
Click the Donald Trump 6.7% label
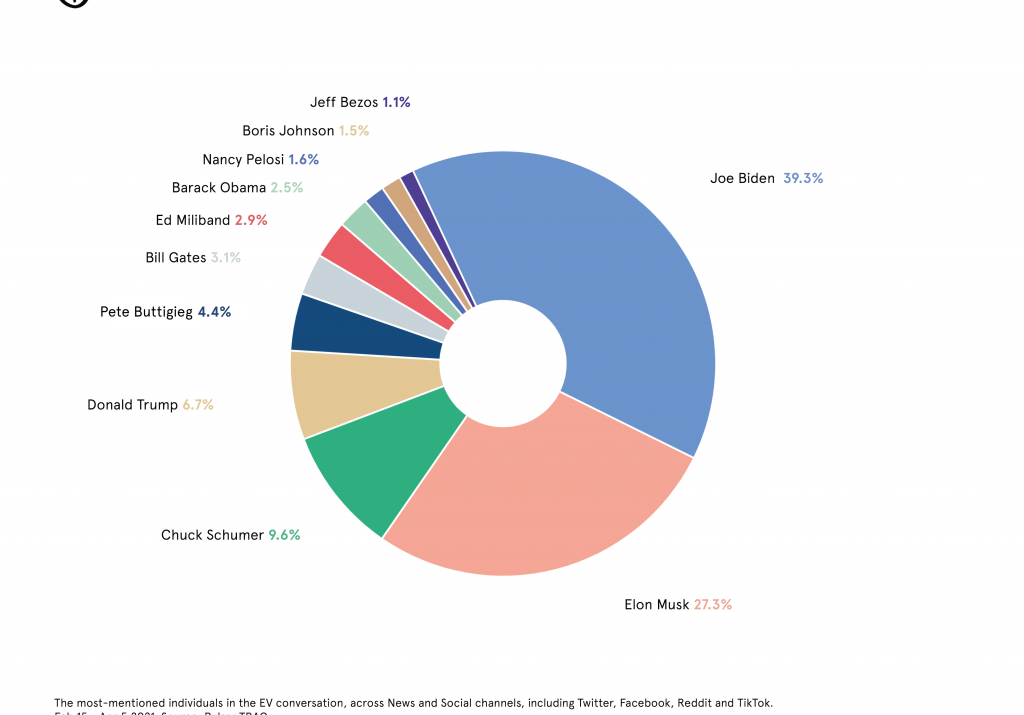click(150, 405)
